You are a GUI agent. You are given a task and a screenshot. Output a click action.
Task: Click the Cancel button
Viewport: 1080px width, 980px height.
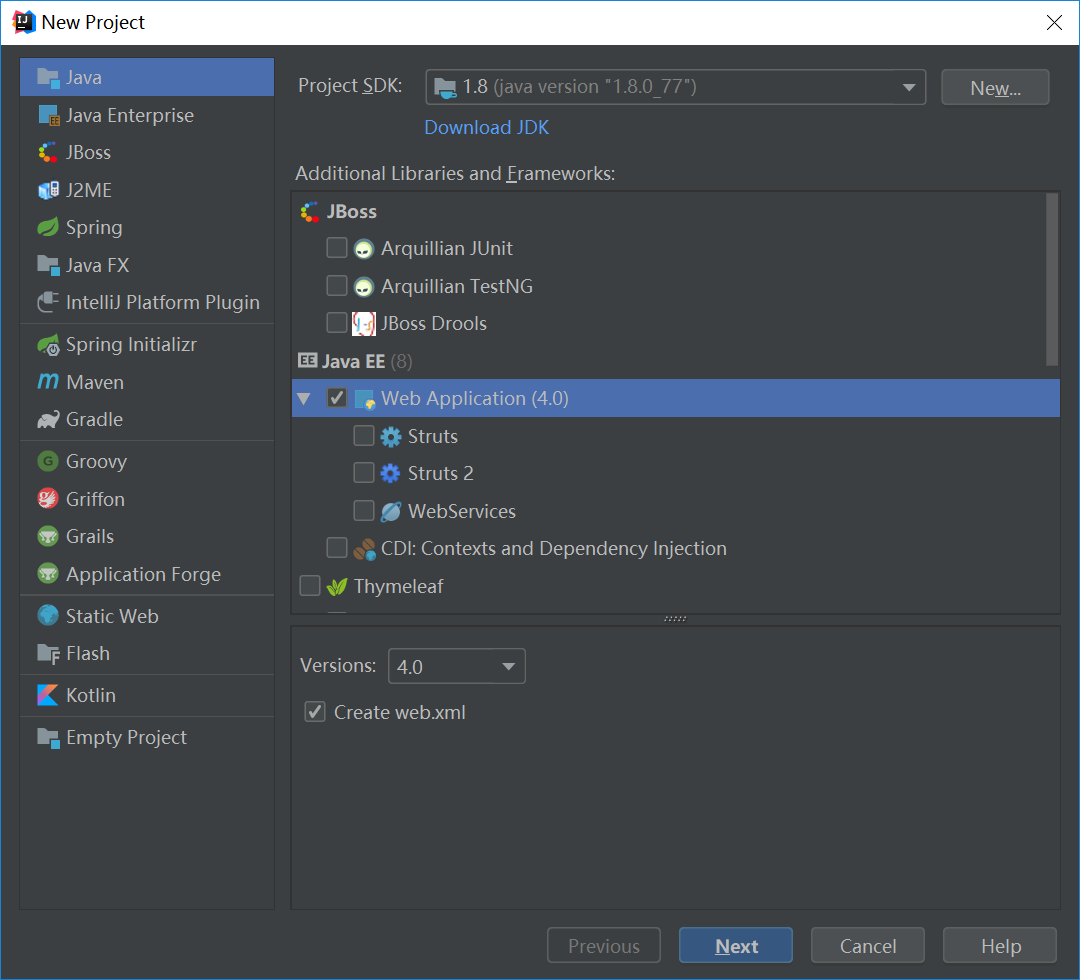click(x=868, y=946)
